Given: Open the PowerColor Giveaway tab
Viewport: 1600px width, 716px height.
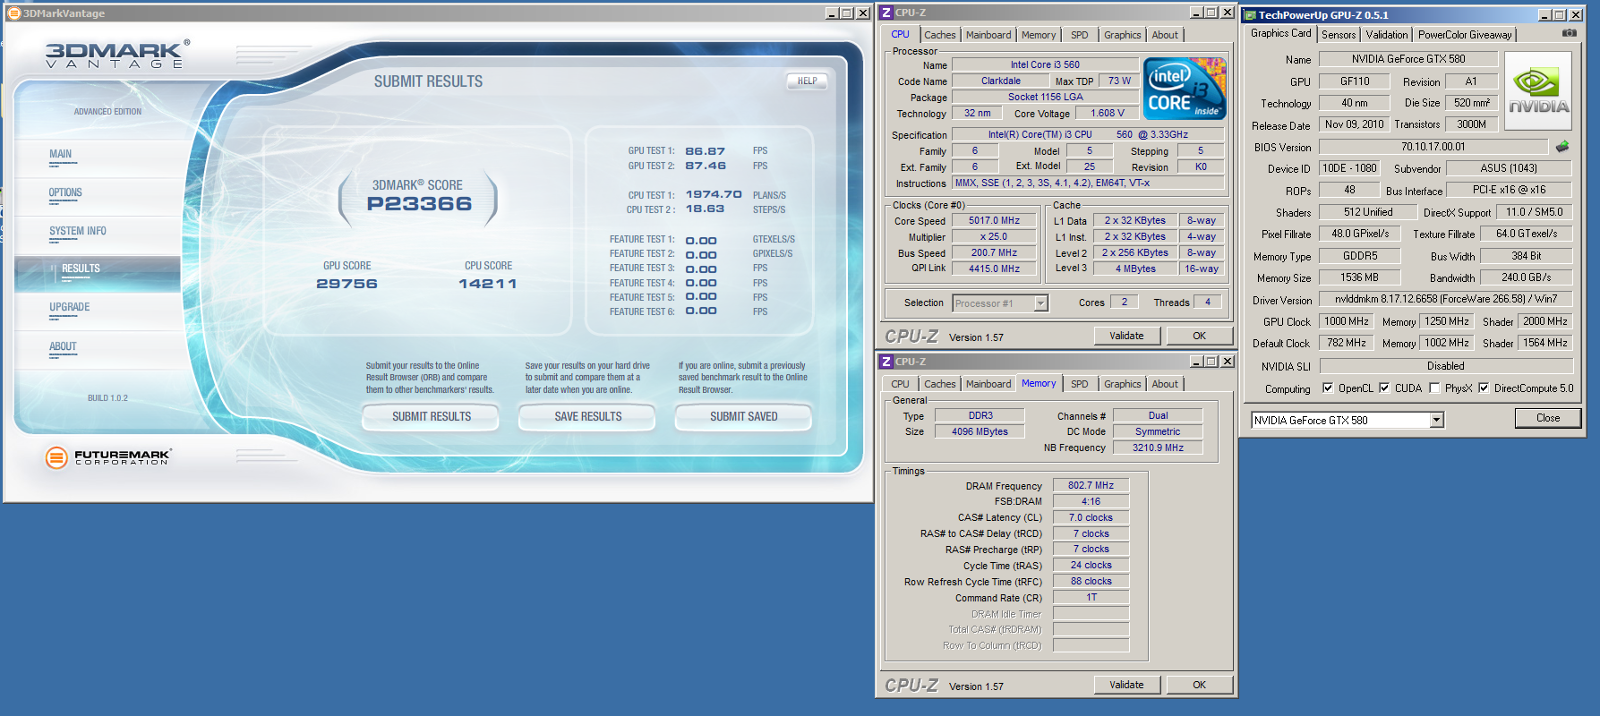Looking at the screenshot, I should 1464,35.
